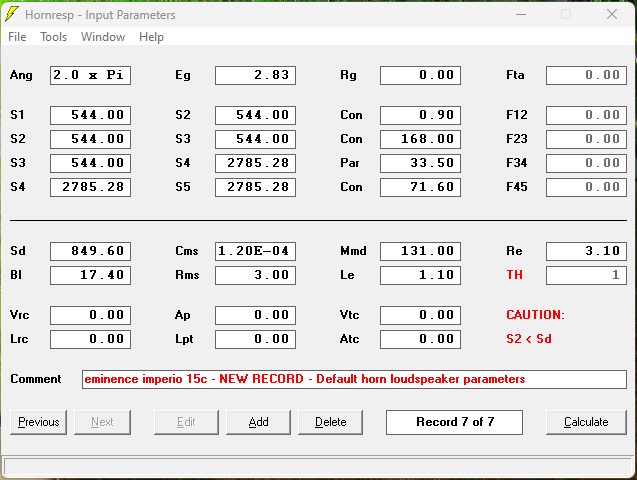637x480 pixels.
Task: Go to the Previous record
Action: [39, 422]
